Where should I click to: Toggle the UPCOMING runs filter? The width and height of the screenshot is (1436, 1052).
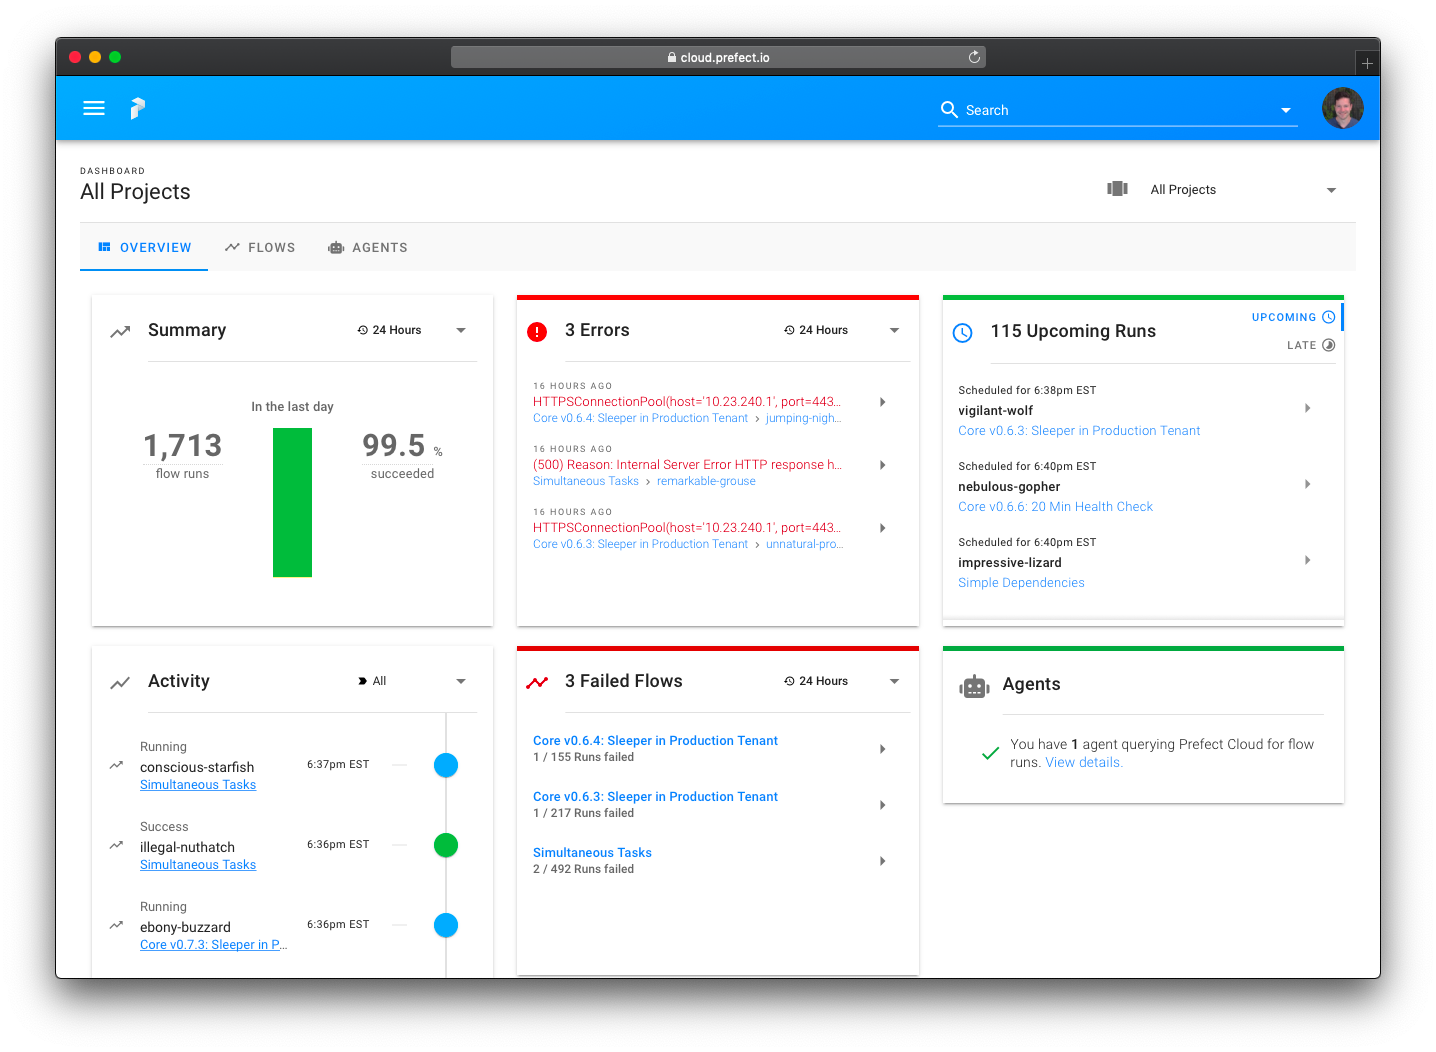pyautogui.click(x=1293, y=317)
